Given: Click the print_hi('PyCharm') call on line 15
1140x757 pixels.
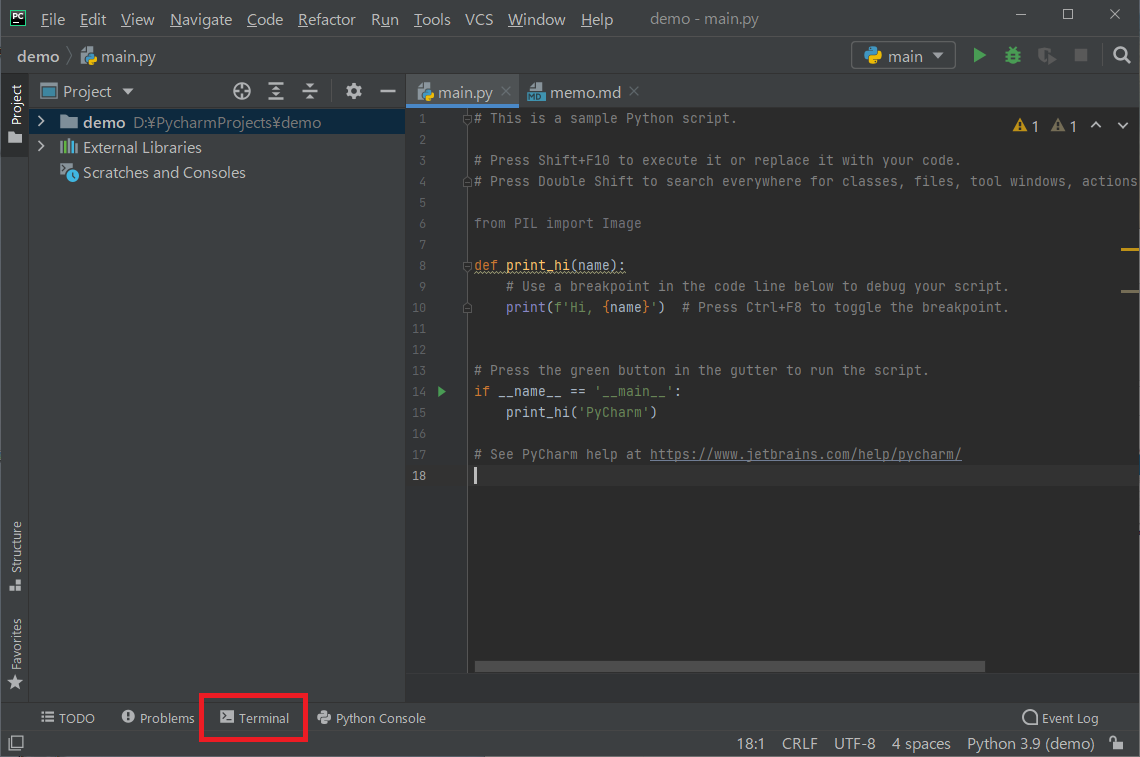Looking at the screenshot, I should (581, 412).
